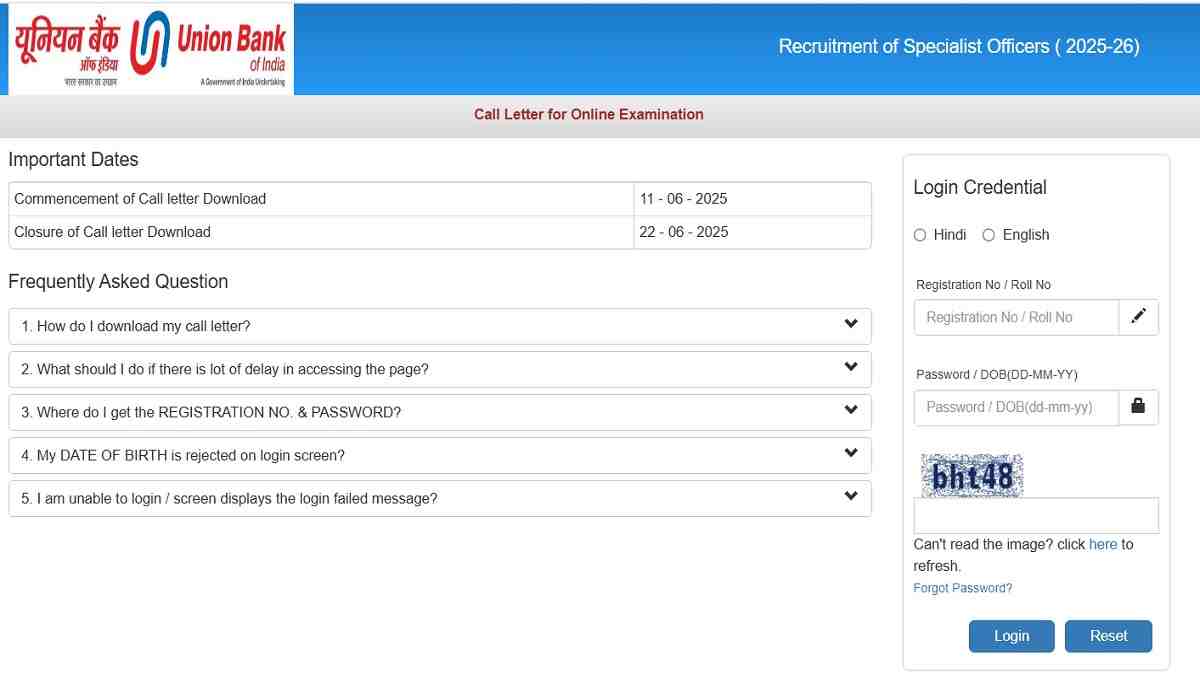Viewport: 1200px width, 675px height.
Task: Click the Union Bank of India logo
Action: (x=150, y=50)
